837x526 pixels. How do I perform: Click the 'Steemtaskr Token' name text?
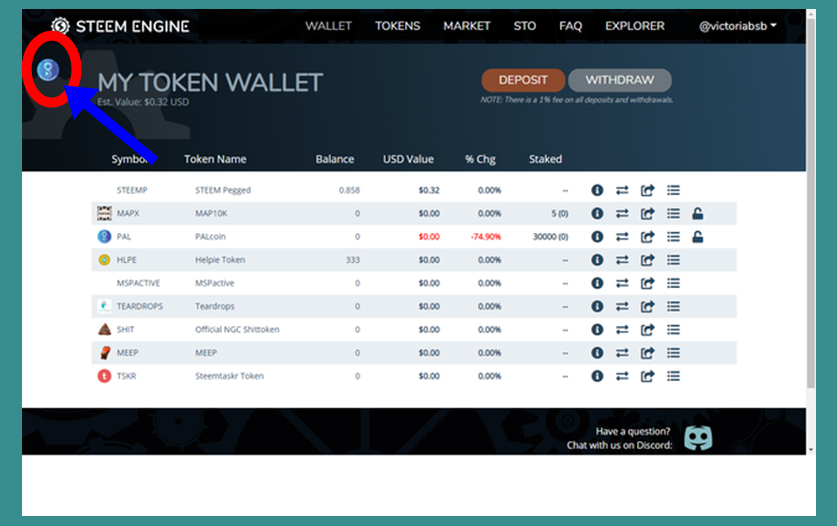pyautogui.click(x=230, y=376)
